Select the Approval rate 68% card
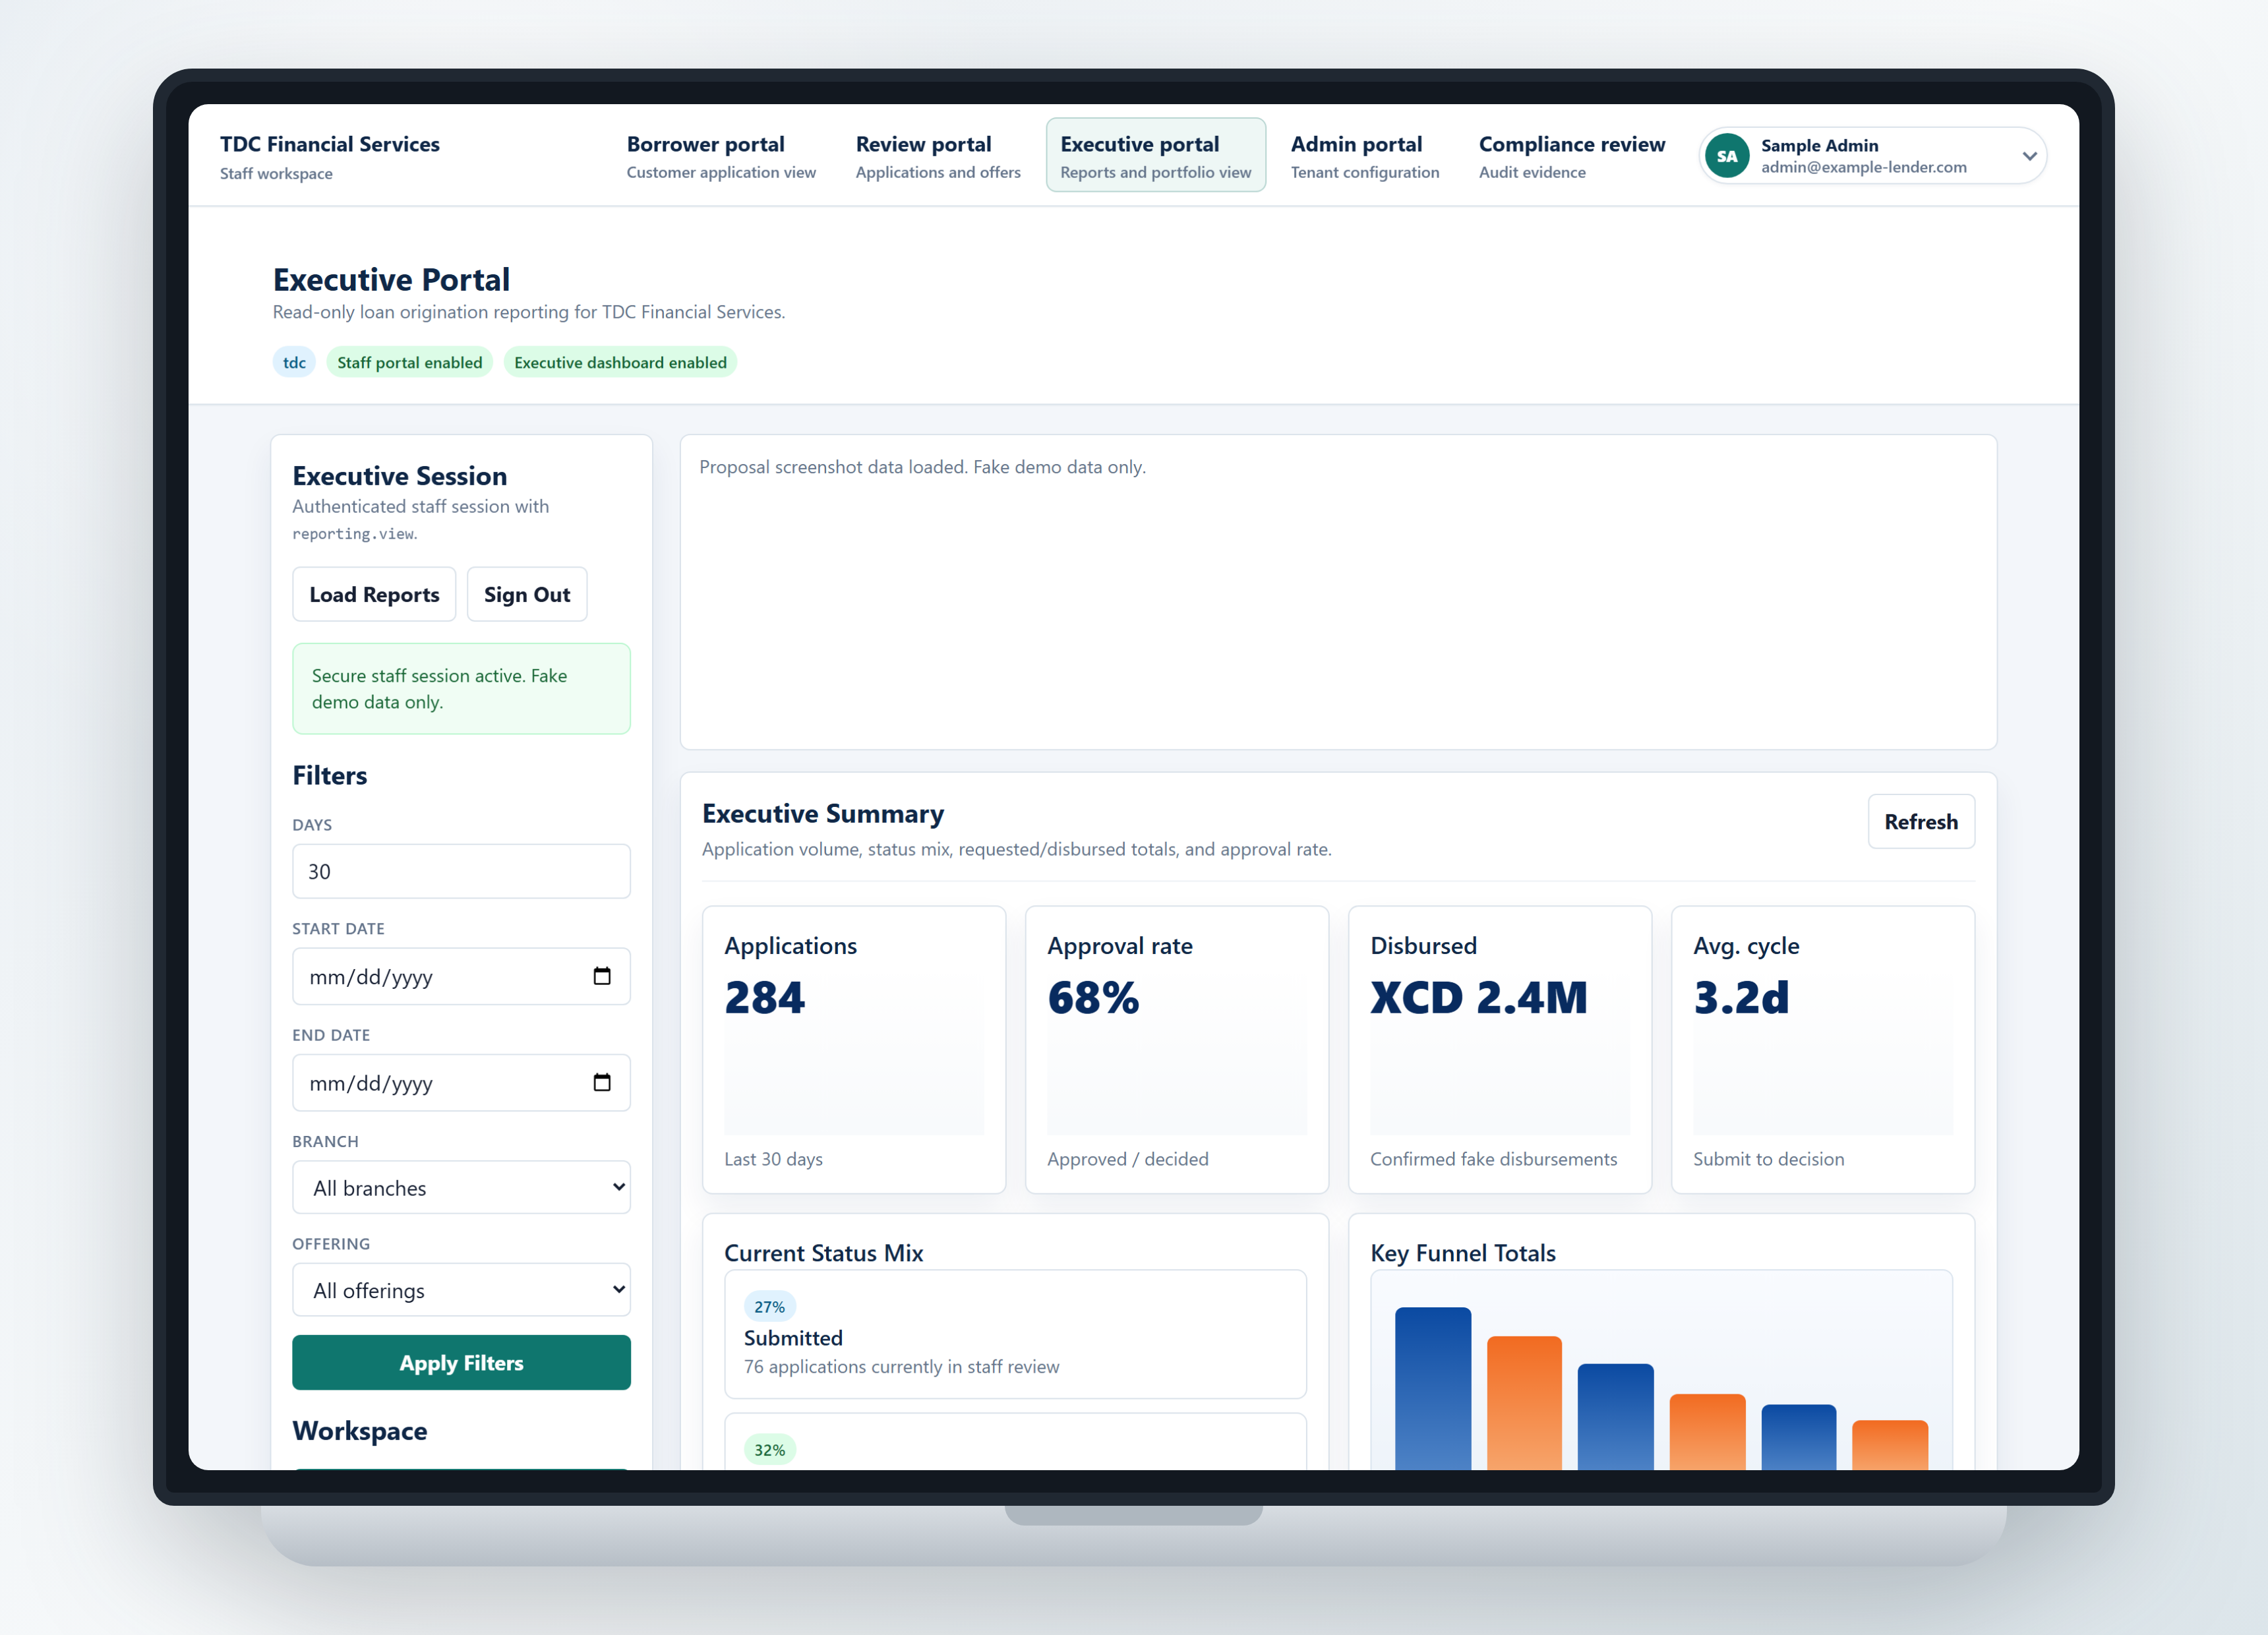The width and height of the screenshot is (2268, 1635). (x=1177, y=1050)
